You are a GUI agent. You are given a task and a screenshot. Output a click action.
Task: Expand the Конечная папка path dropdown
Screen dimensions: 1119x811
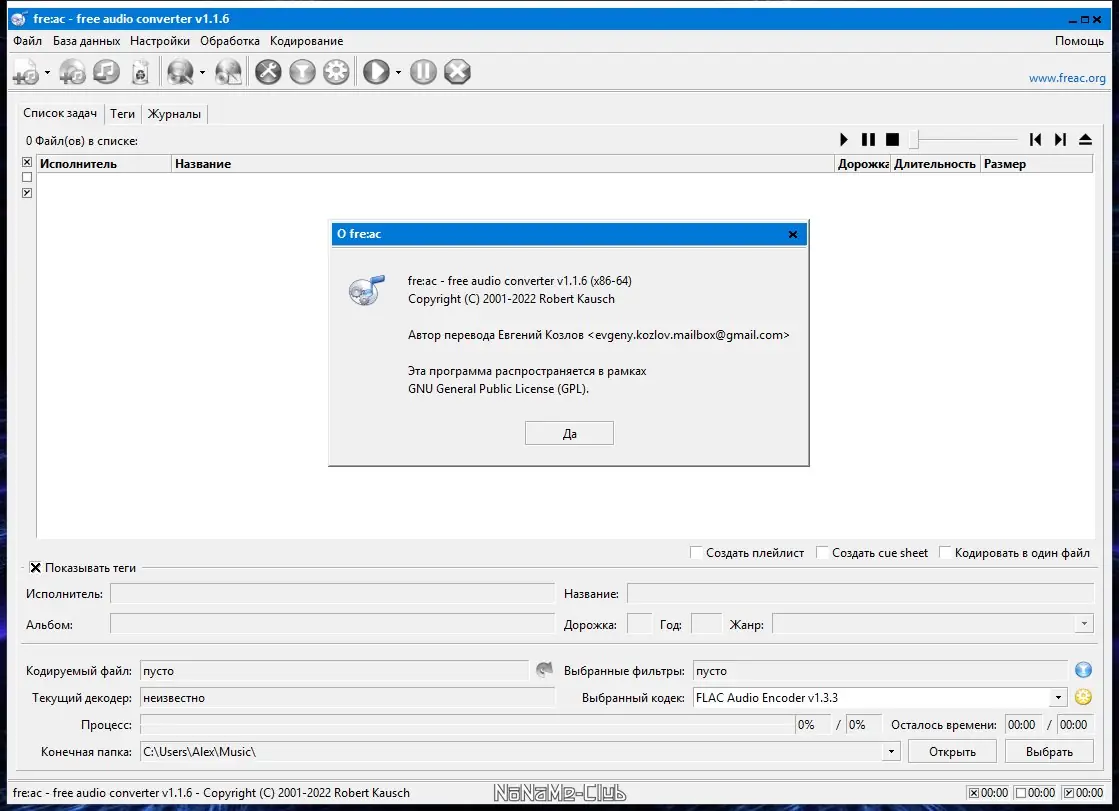[x=891, y=751]
